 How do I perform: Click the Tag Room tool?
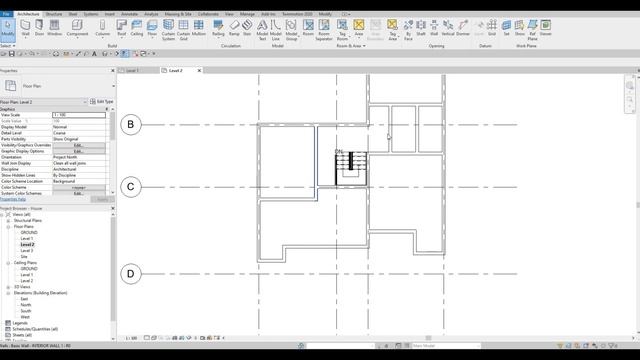[342, 30]
